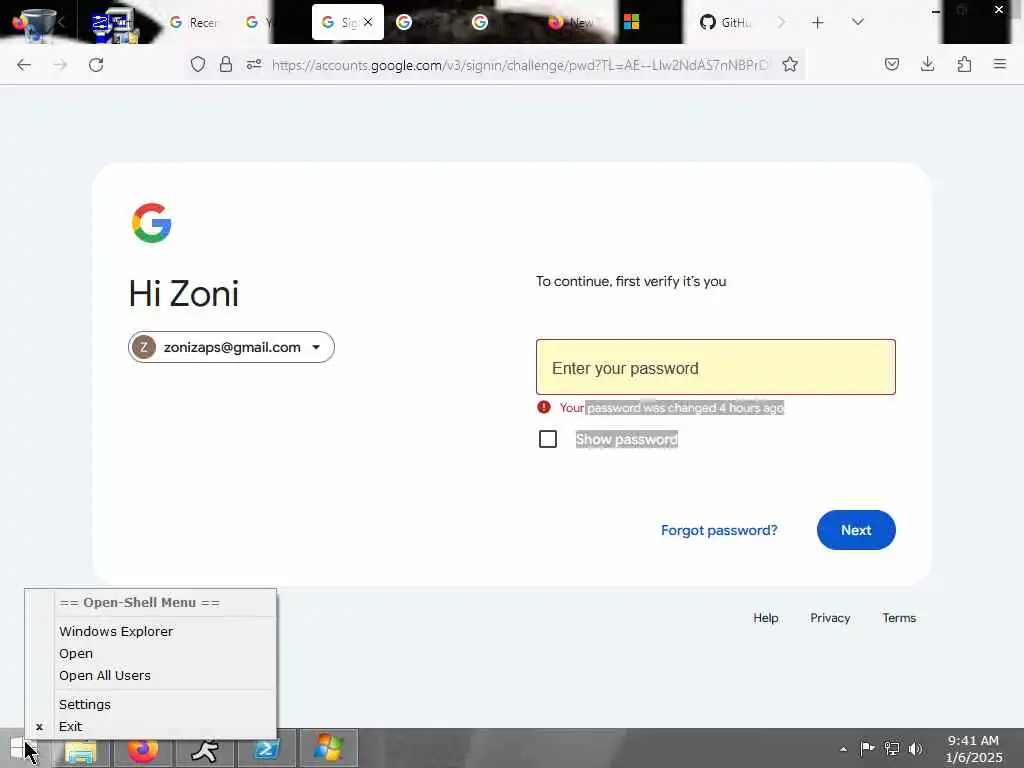This screenshot has width=1024, height=768.
Task: Click the Firefox taskbar icon
Action: pyautogui.click(x=143, y=749)
